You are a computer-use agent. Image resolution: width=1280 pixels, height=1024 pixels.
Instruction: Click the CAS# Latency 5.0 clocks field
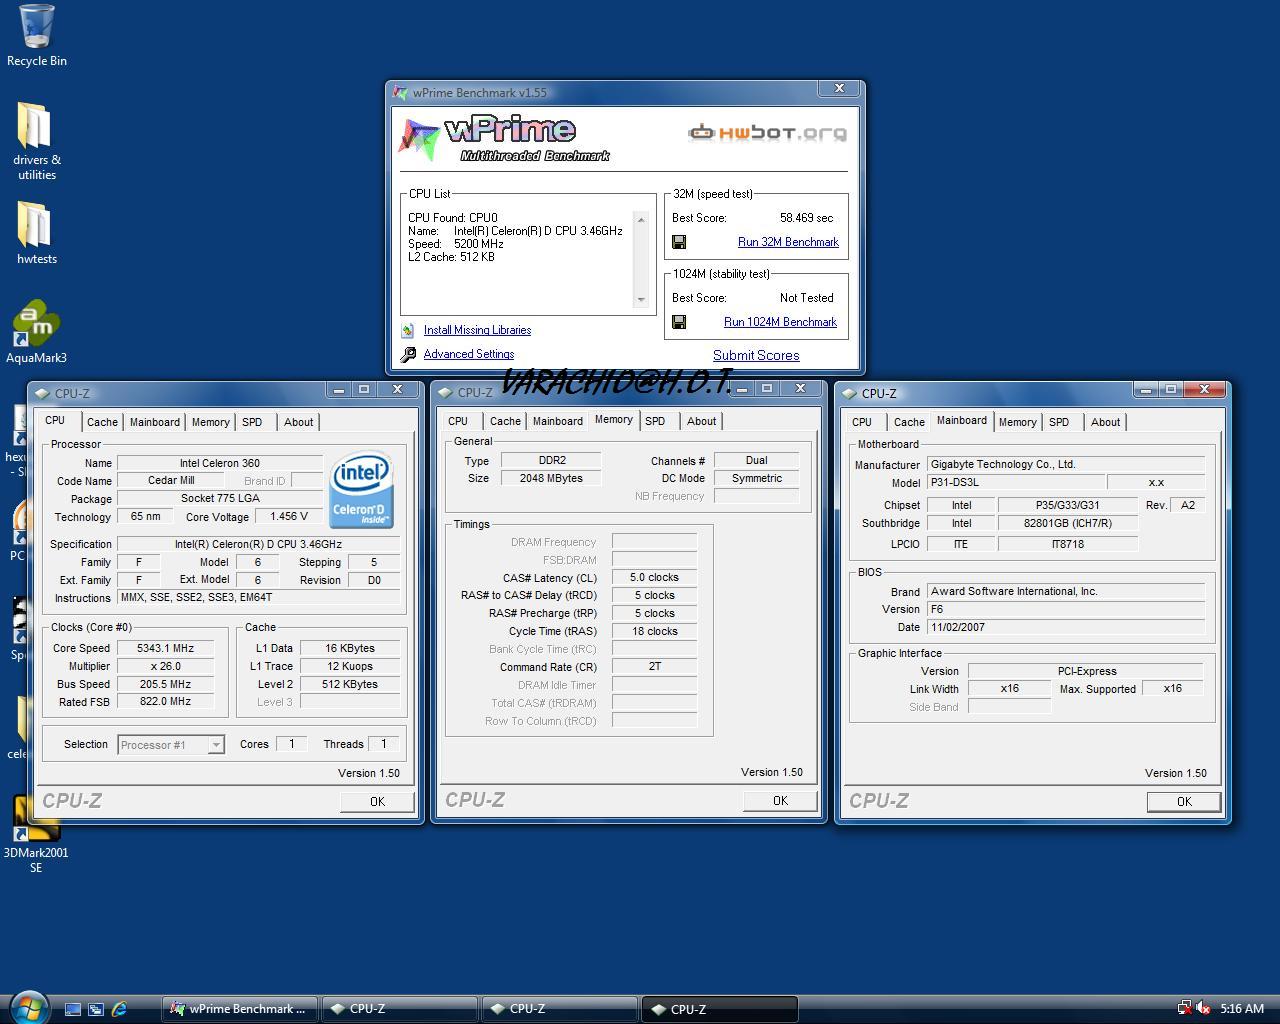(x=654, y=577)
